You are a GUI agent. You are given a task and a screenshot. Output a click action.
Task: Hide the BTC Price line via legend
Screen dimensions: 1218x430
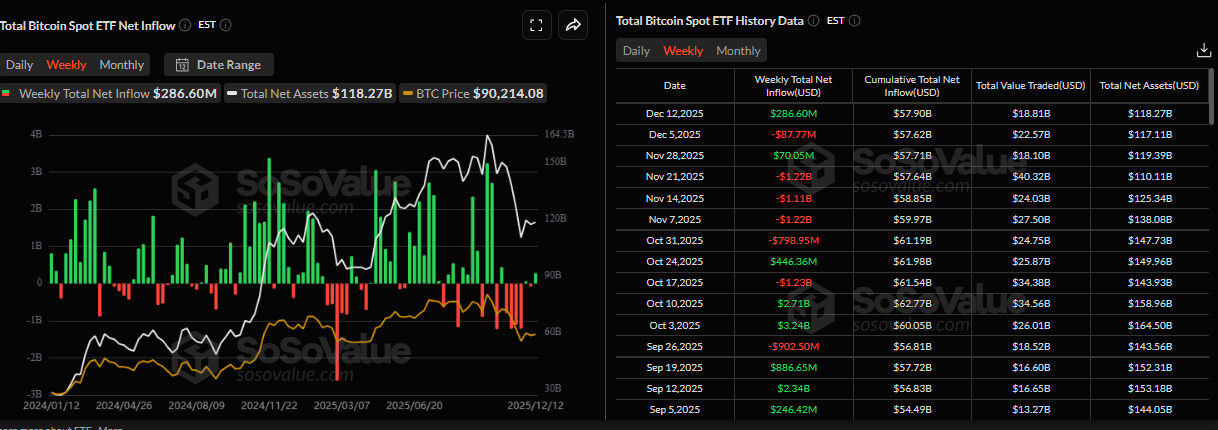(473, 93)
